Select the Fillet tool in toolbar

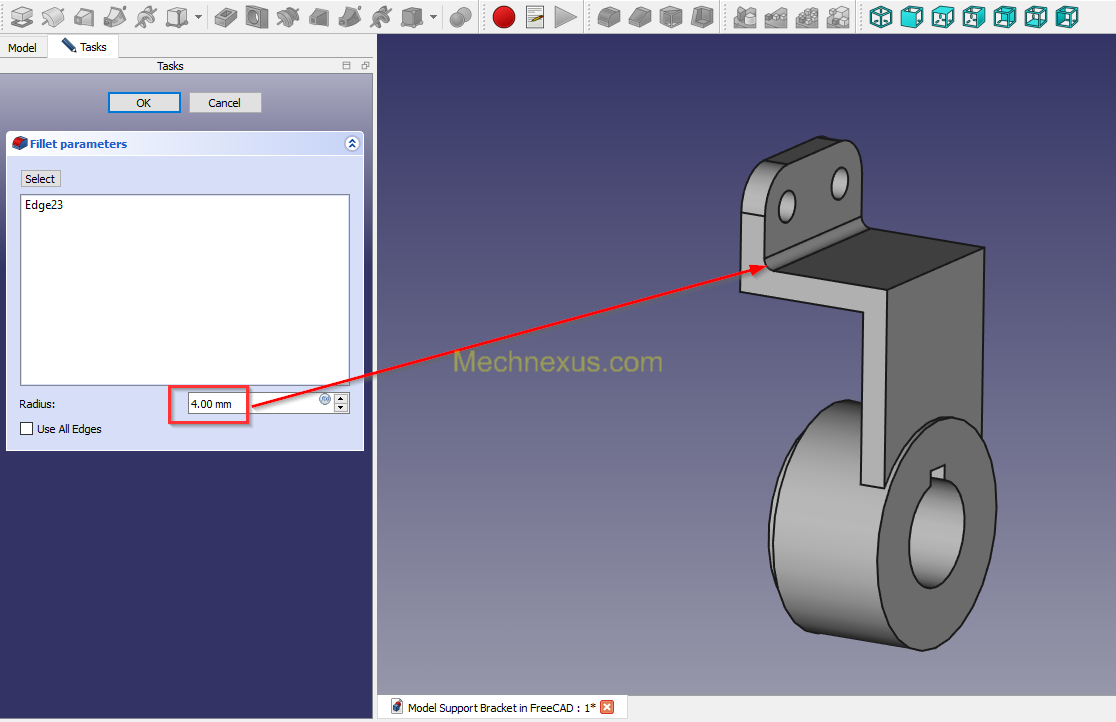tap(609, 16)
